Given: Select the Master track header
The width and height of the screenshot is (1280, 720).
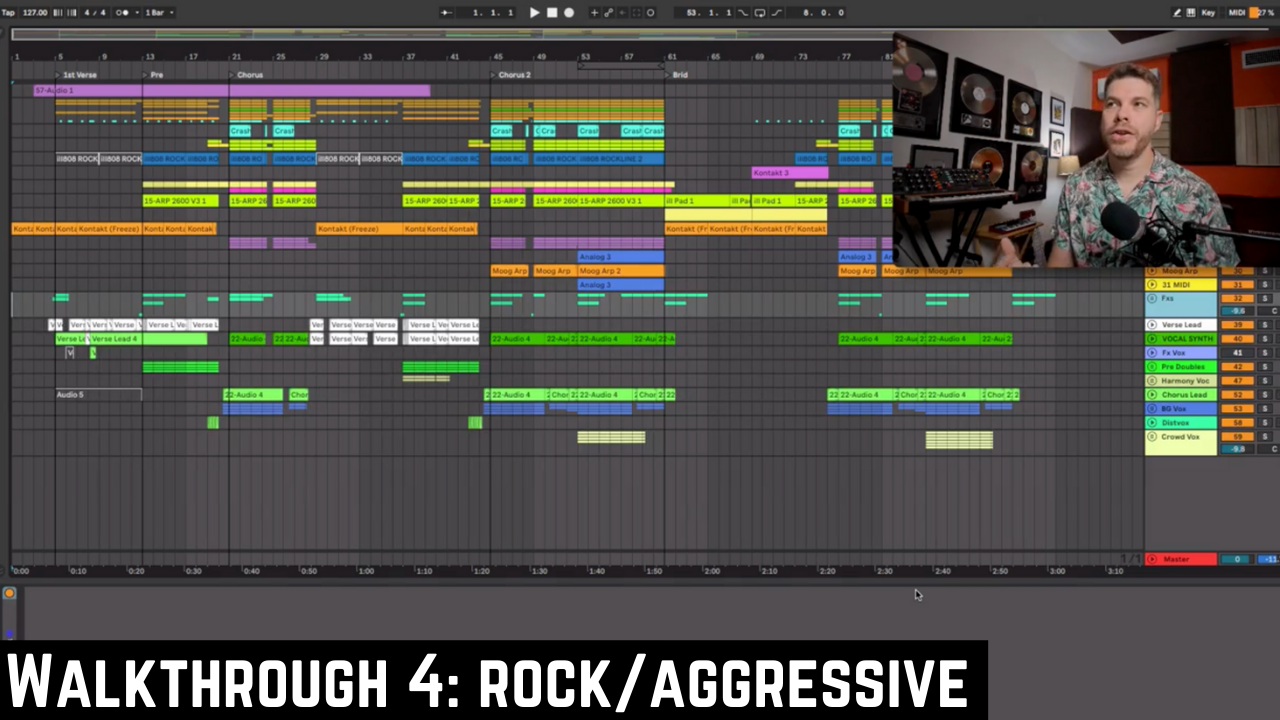Looking at the screenshot, I should [1181, 559].
